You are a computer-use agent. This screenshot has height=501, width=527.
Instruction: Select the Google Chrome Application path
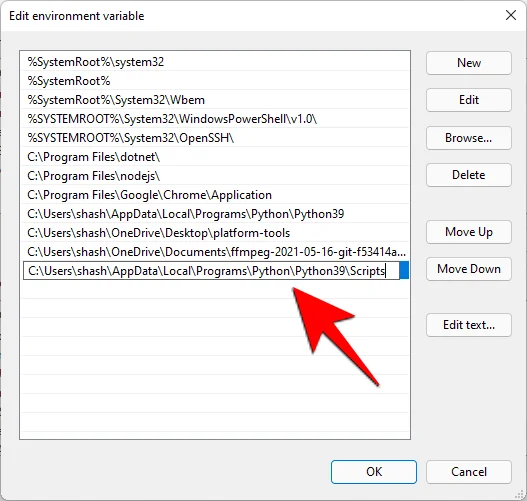(215, 195)
